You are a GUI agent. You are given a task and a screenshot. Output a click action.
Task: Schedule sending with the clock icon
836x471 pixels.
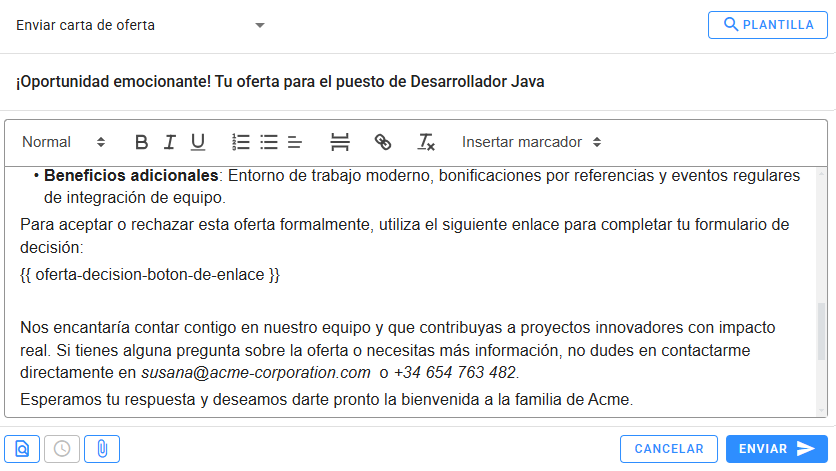[x=62, y=449]
